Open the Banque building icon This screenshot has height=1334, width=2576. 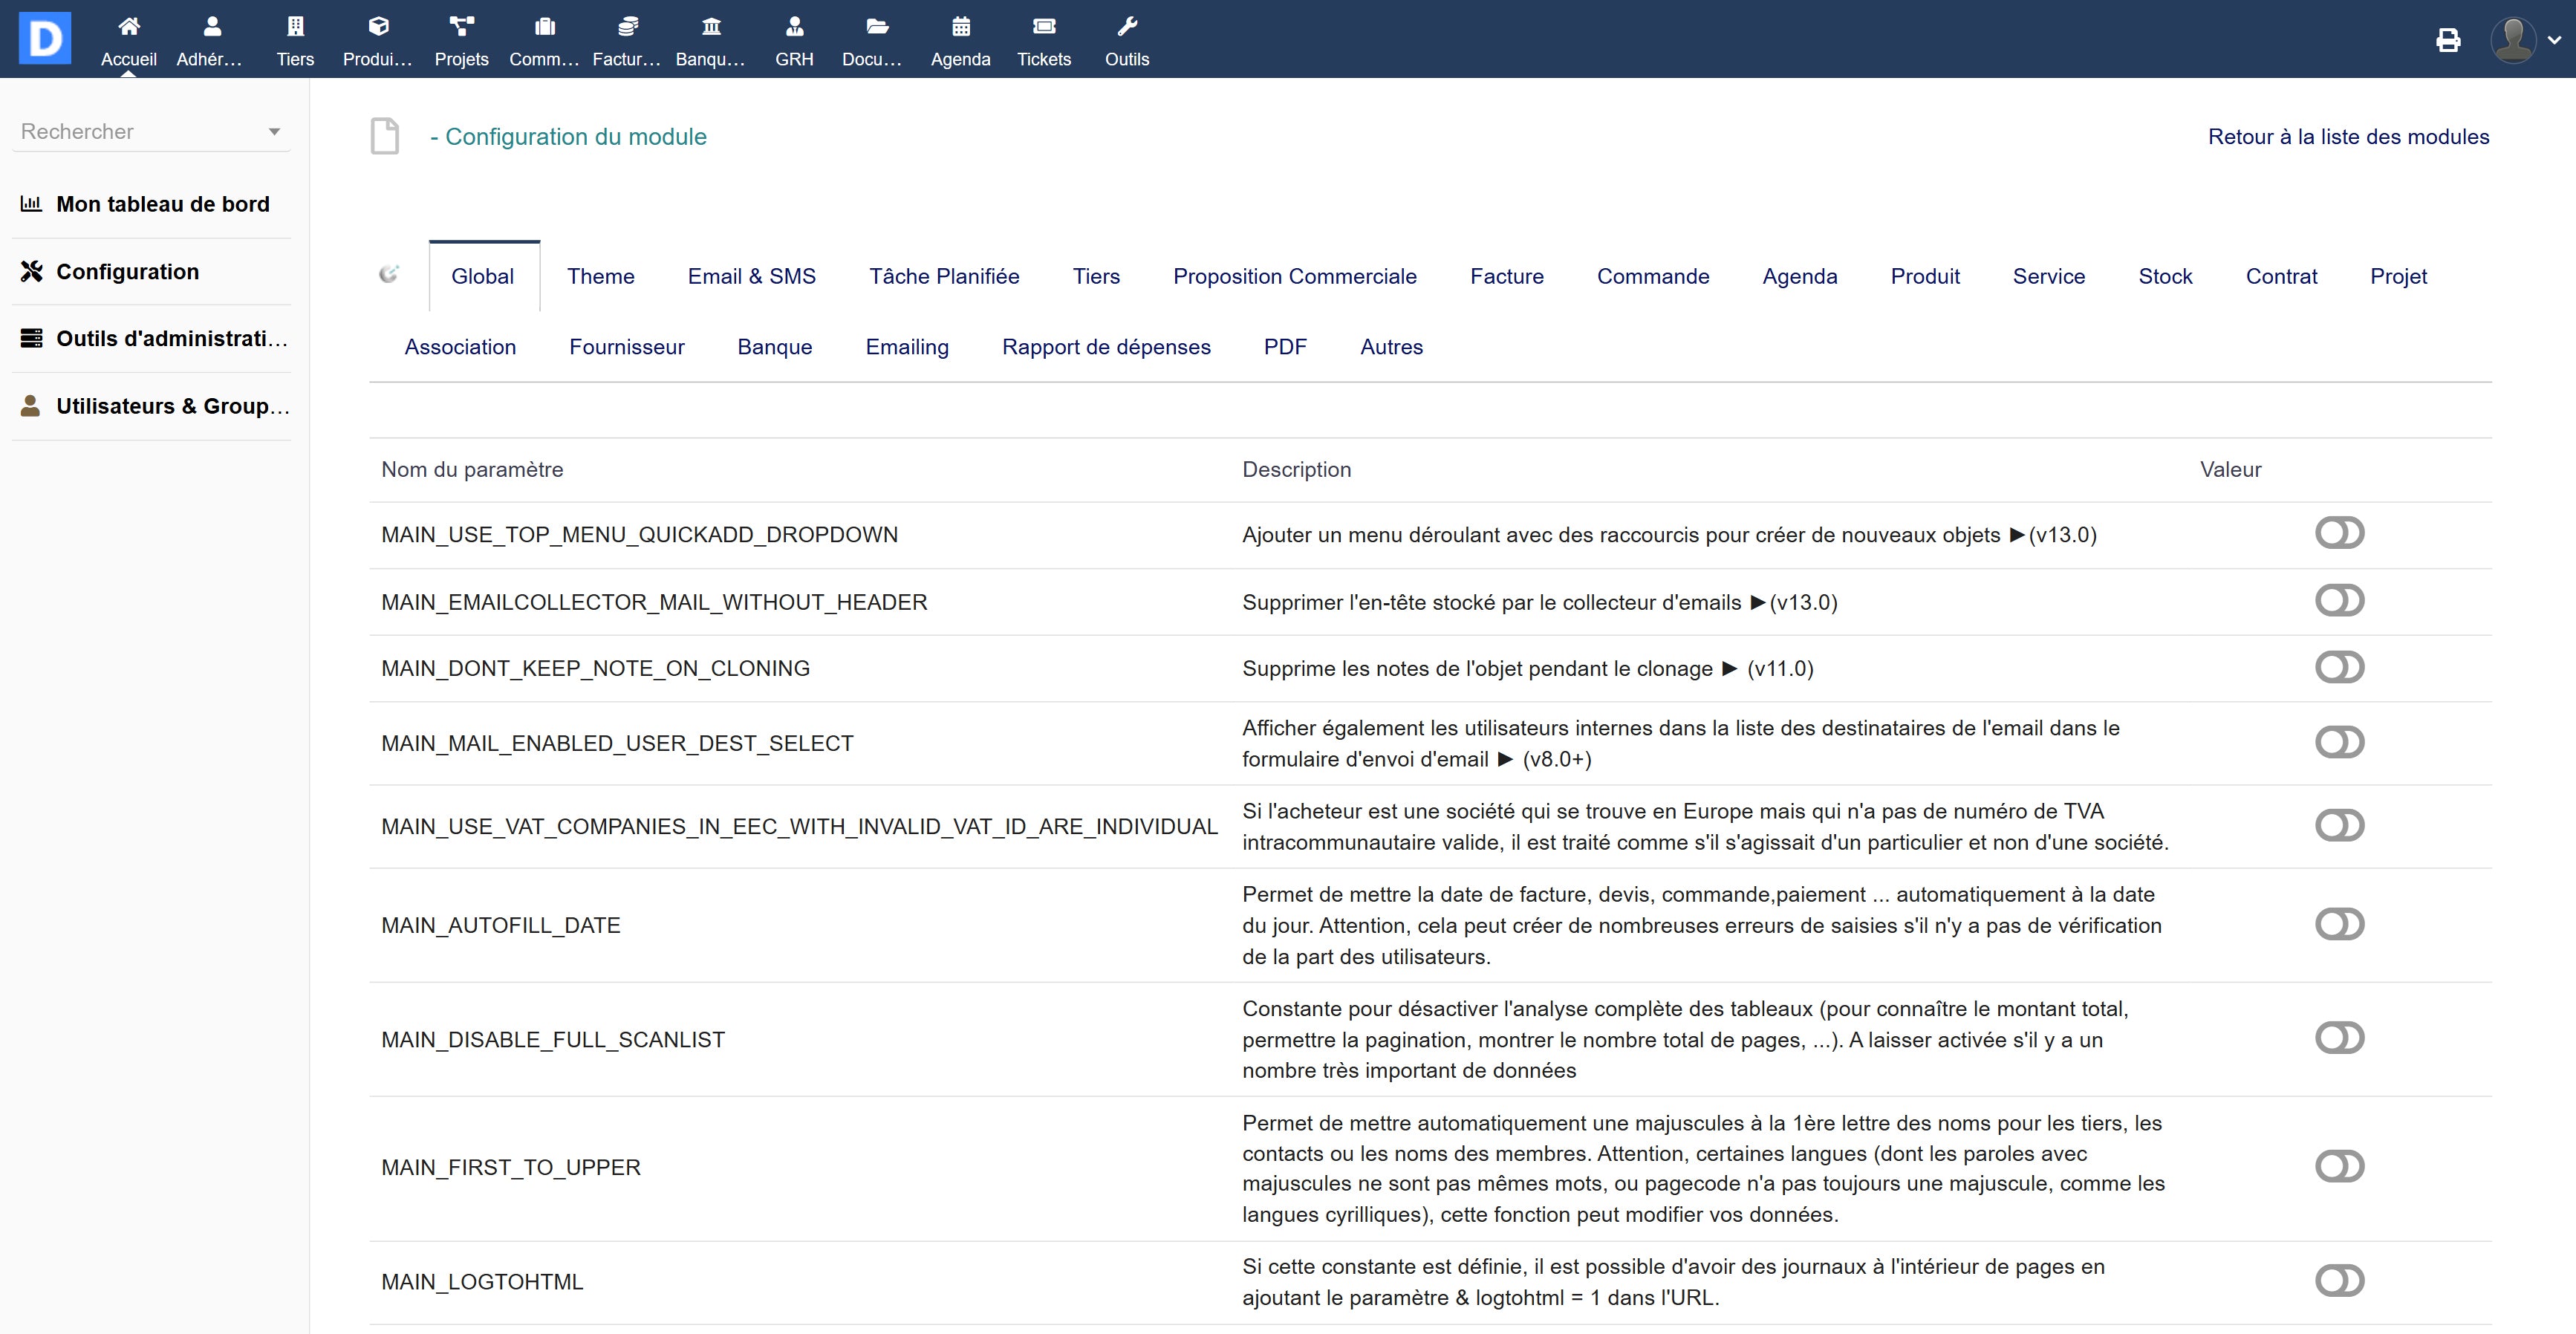pyautogui.click(x=711, y=27)
